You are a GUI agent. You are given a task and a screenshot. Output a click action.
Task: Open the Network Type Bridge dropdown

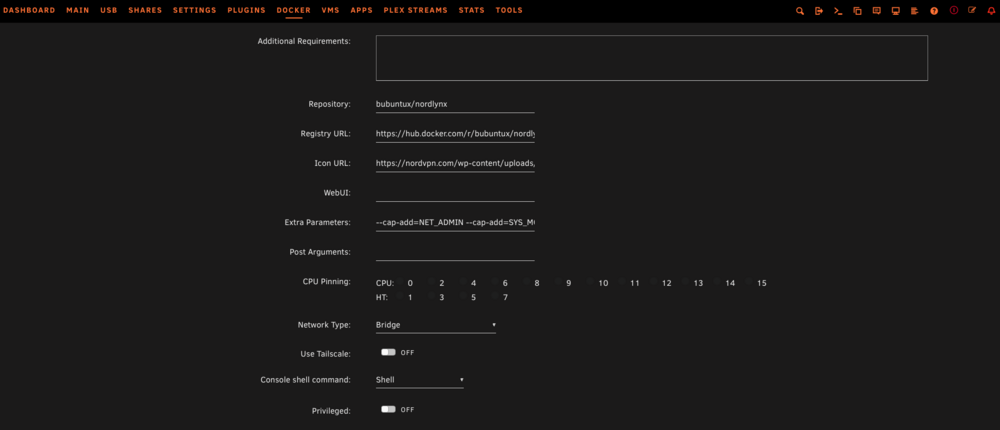(436, 325)
